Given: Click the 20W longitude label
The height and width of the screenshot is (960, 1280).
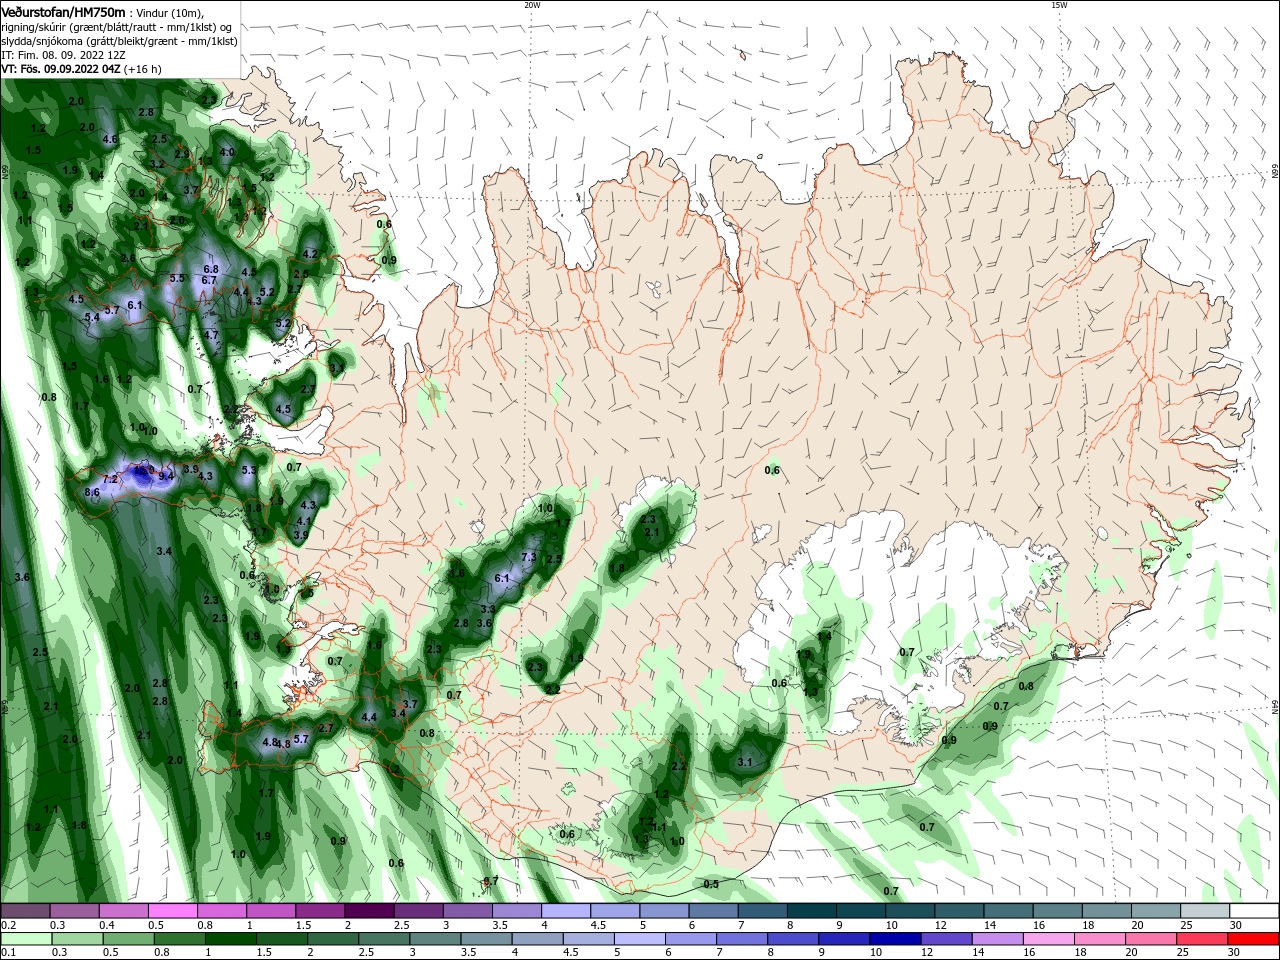Looking at the screenshot, I should pyautogui.click(x=532, y=5).
